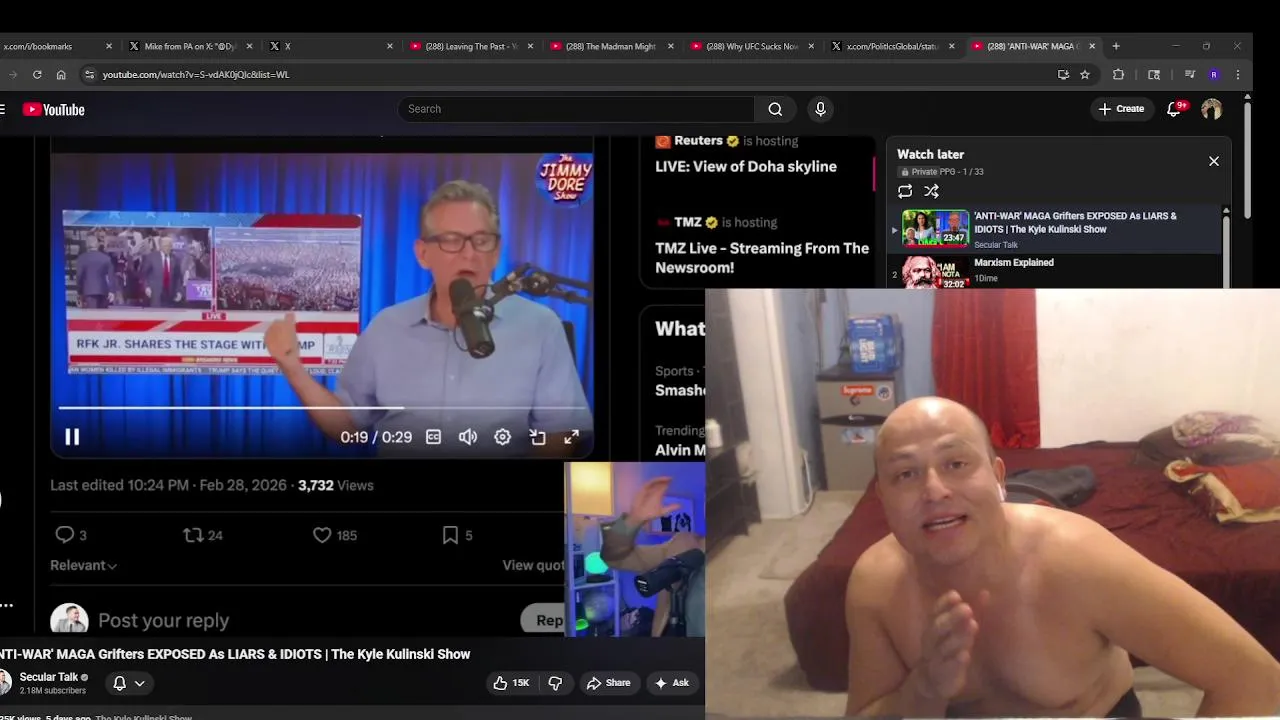Open tweet video settings gear
Viewport: 1280px width, 720px height.
click(502, 437)
